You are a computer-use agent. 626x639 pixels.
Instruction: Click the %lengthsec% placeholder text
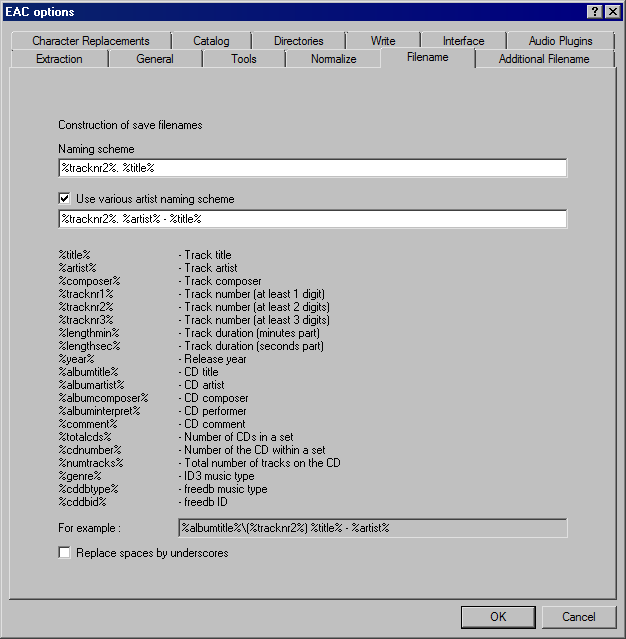[89, 346]
